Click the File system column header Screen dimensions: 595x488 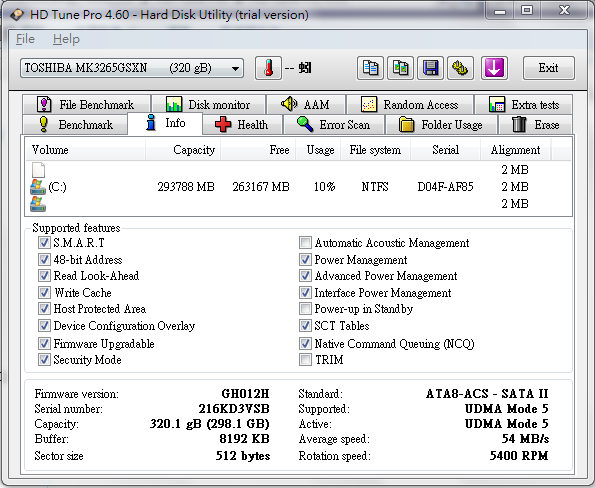pos(375,150)
